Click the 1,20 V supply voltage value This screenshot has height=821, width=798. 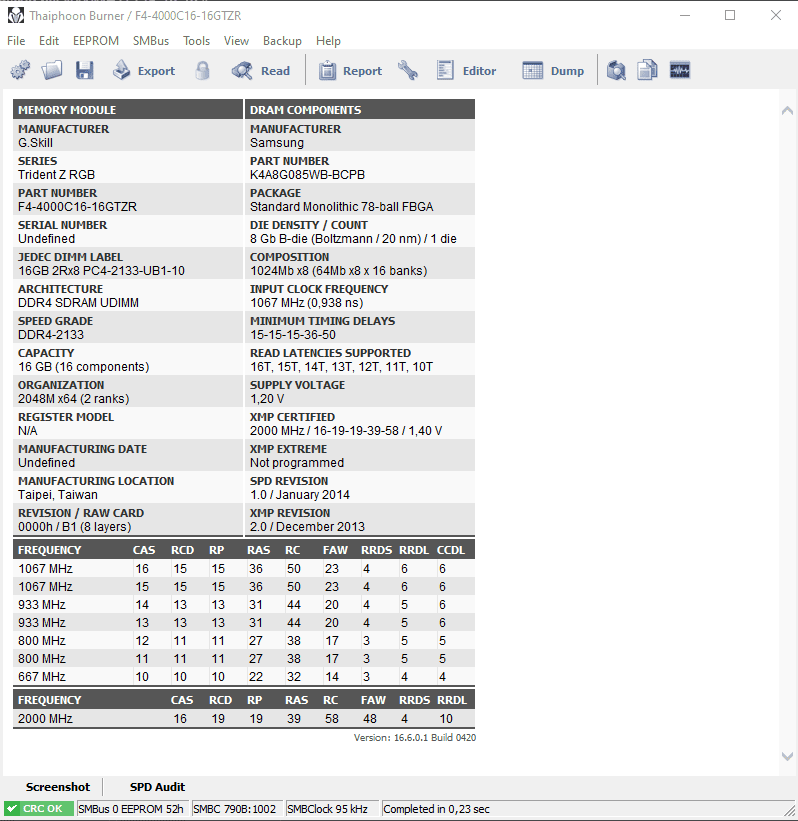(267, 399)
